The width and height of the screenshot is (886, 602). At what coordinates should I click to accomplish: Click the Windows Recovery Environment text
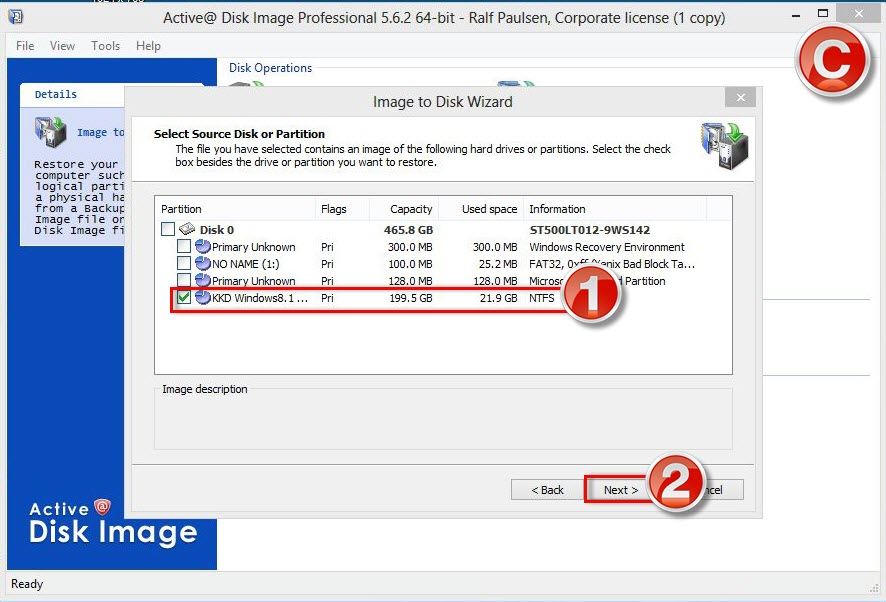coord(606,246)
